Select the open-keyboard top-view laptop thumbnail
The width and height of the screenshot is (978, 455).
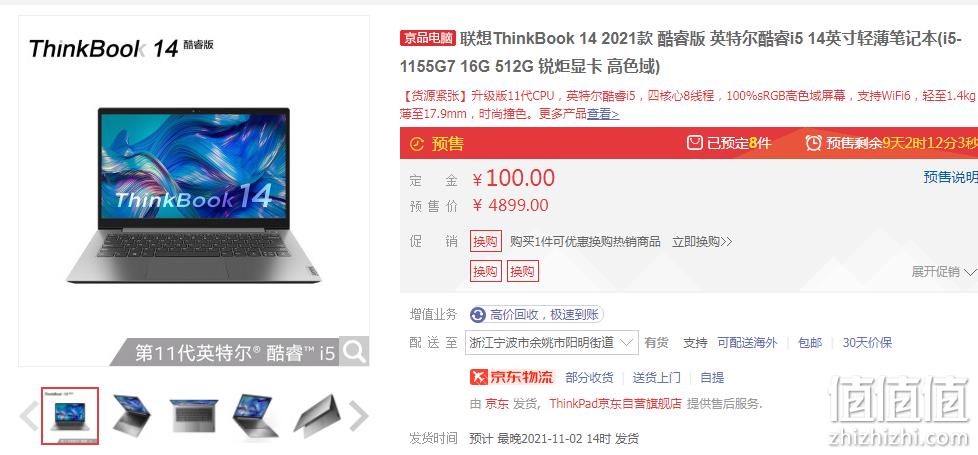193,416
